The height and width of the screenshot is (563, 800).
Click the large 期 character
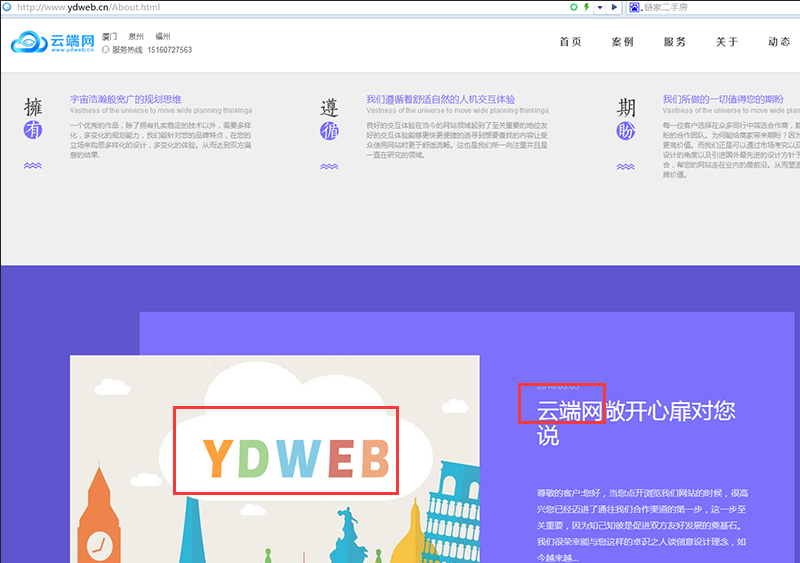(626, 108)
